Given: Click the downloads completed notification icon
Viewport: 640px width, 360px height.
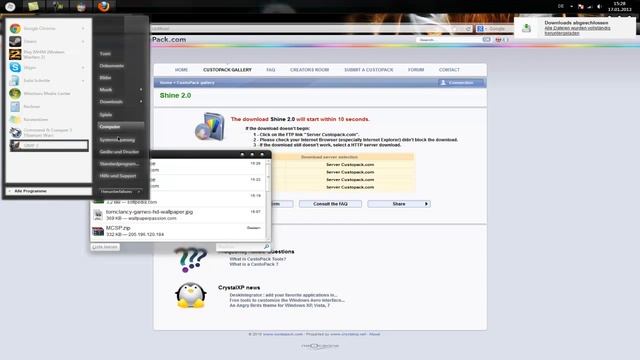Looking at the screenshot, I should pyautogui.click(x=527, y=28).
